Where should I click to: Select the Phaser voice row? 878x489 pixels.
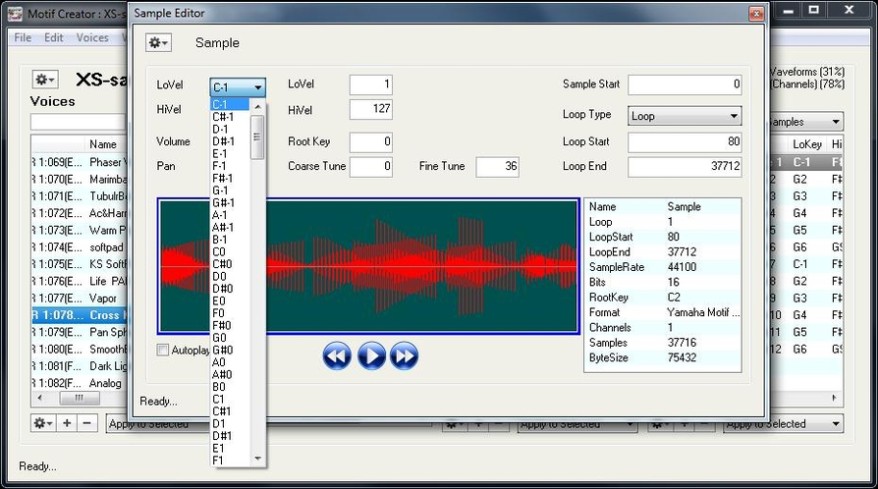coord(79,162)
